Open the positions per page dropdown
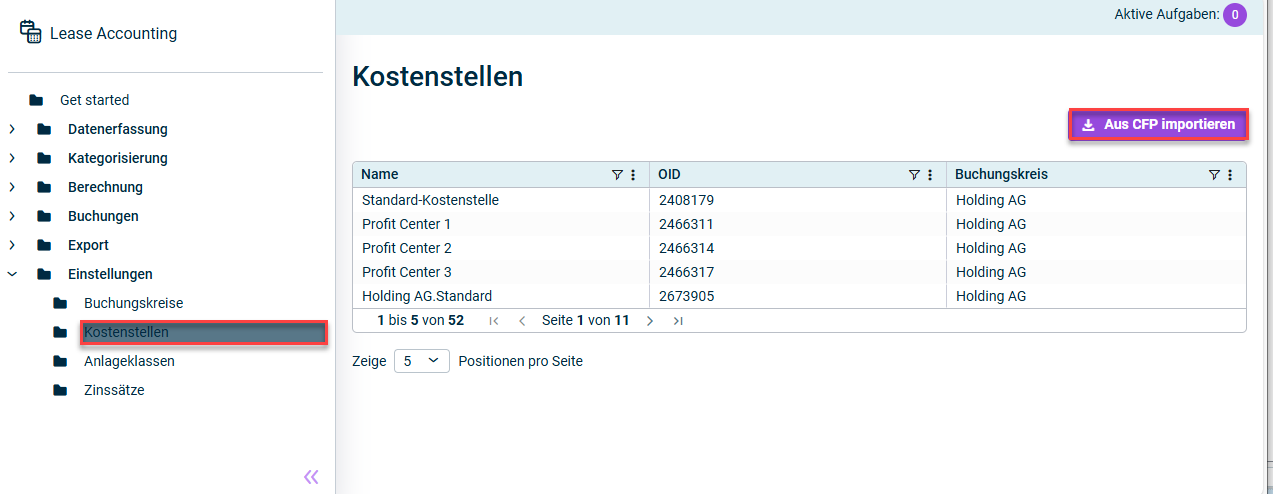 [421, 361]
